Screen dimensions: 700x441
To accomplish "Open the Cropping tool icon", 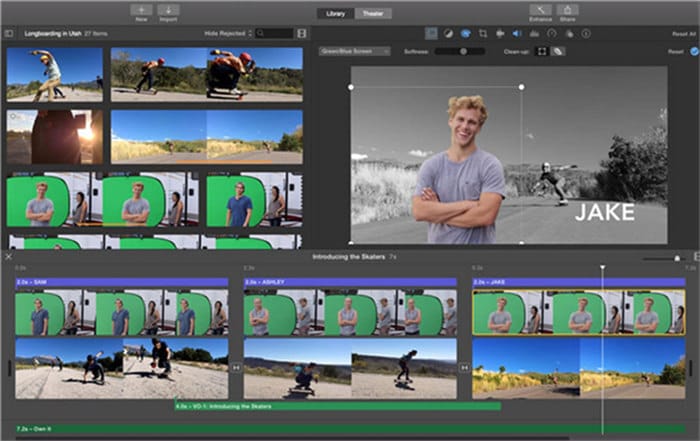I will click(483, 33).
